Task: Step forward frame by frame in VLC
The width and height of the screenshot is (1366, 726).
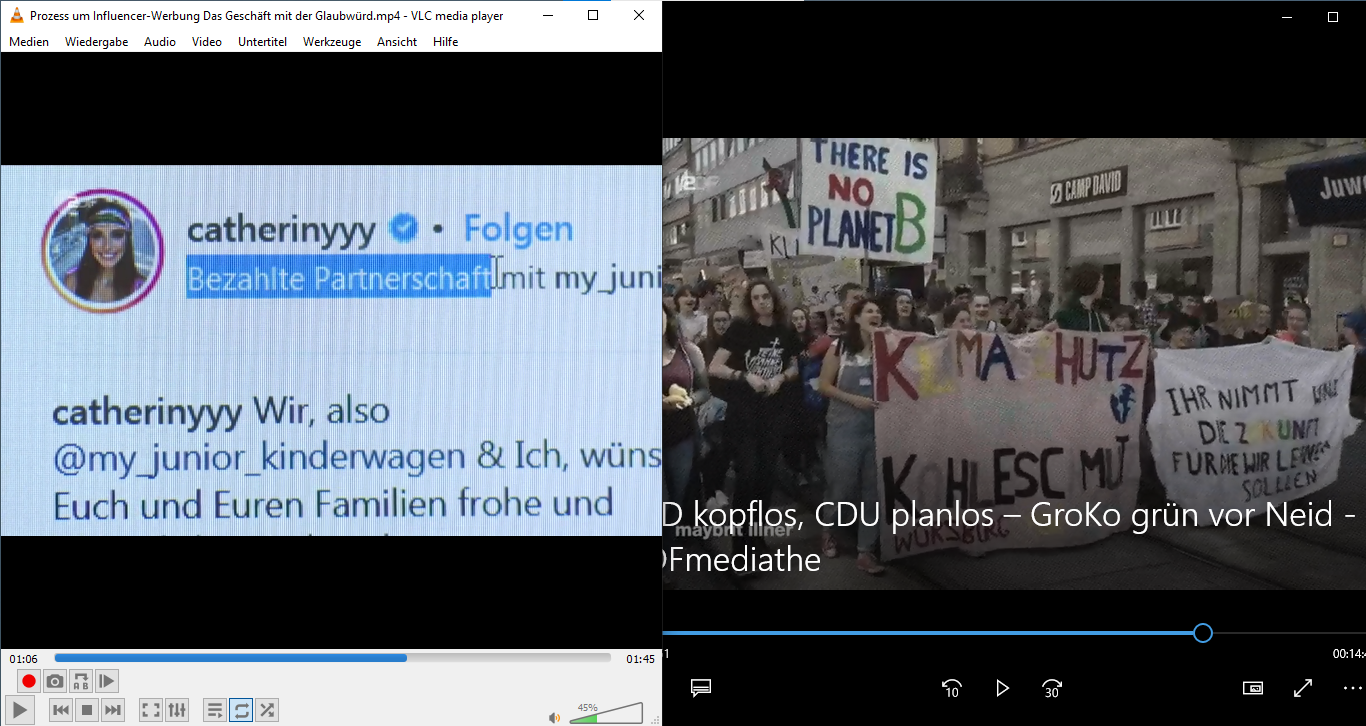Action: click(107, 681)
